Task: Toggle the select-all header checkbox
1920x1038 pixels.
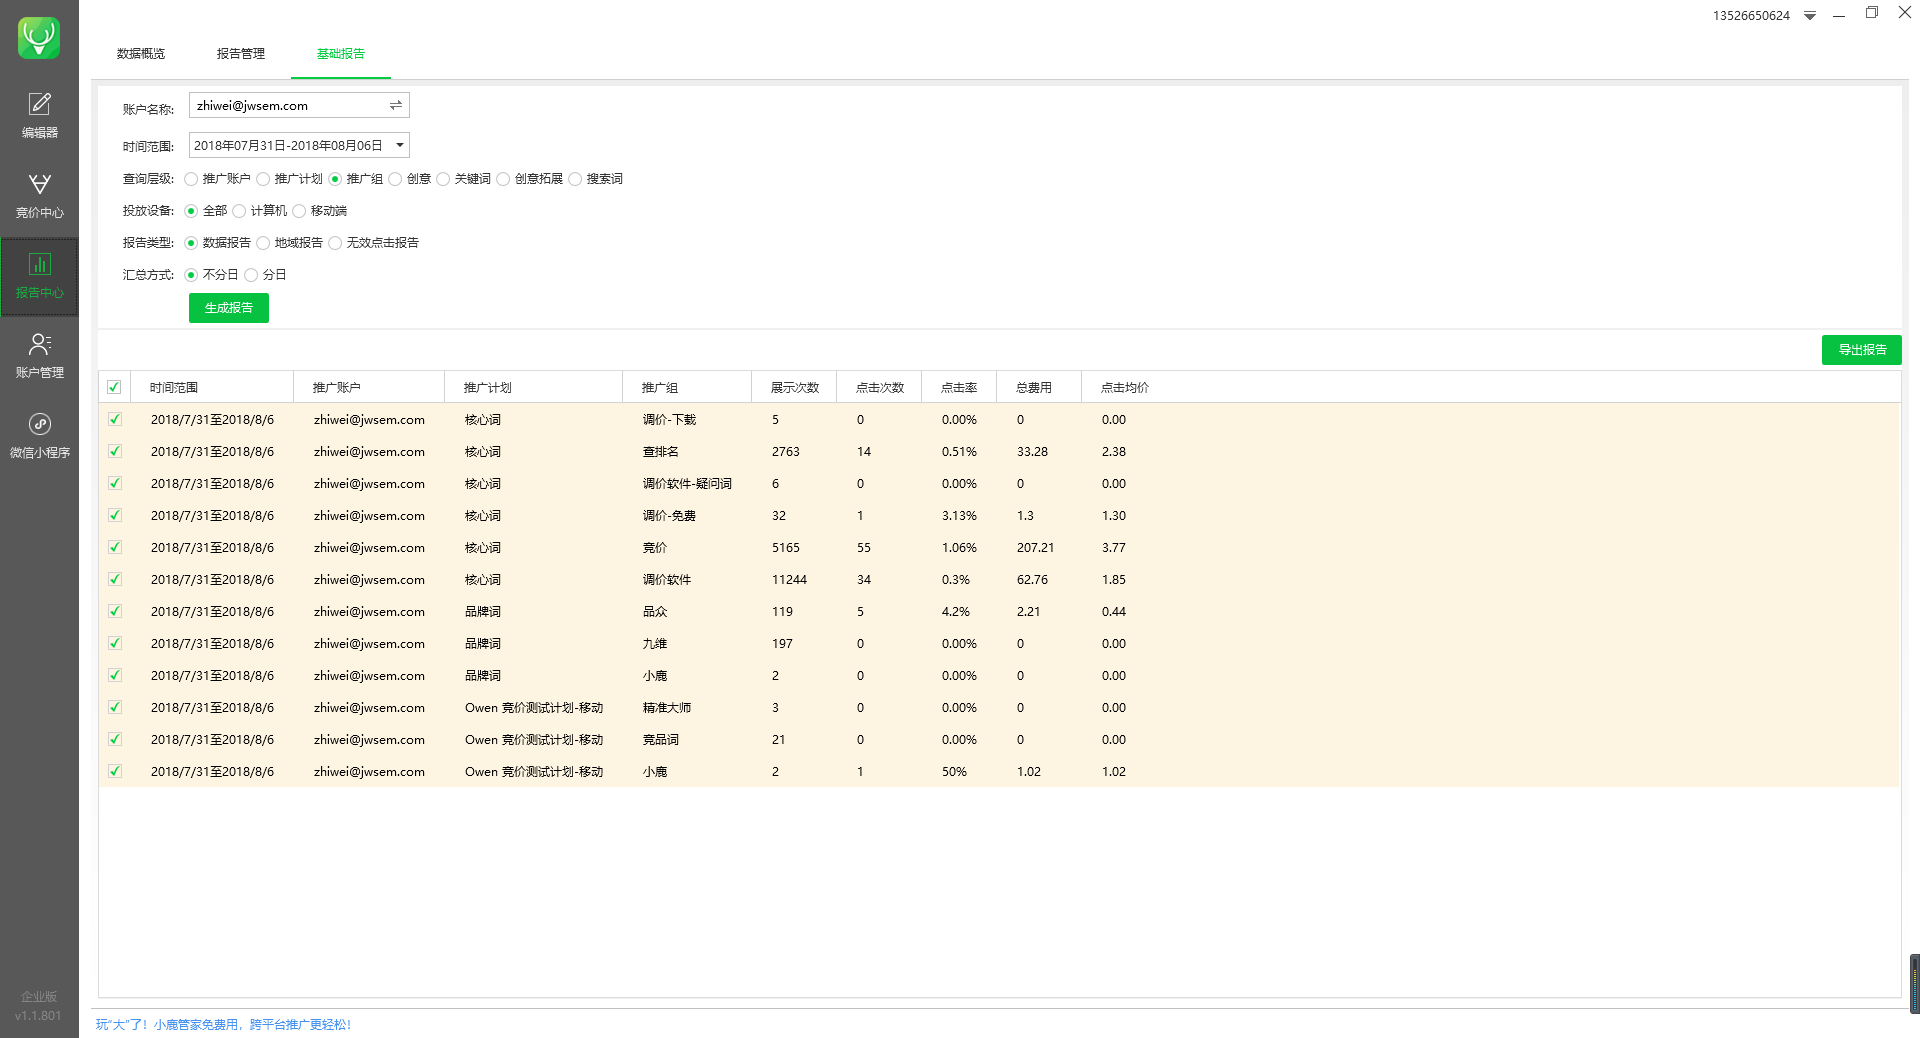Action: pos(114,387)
